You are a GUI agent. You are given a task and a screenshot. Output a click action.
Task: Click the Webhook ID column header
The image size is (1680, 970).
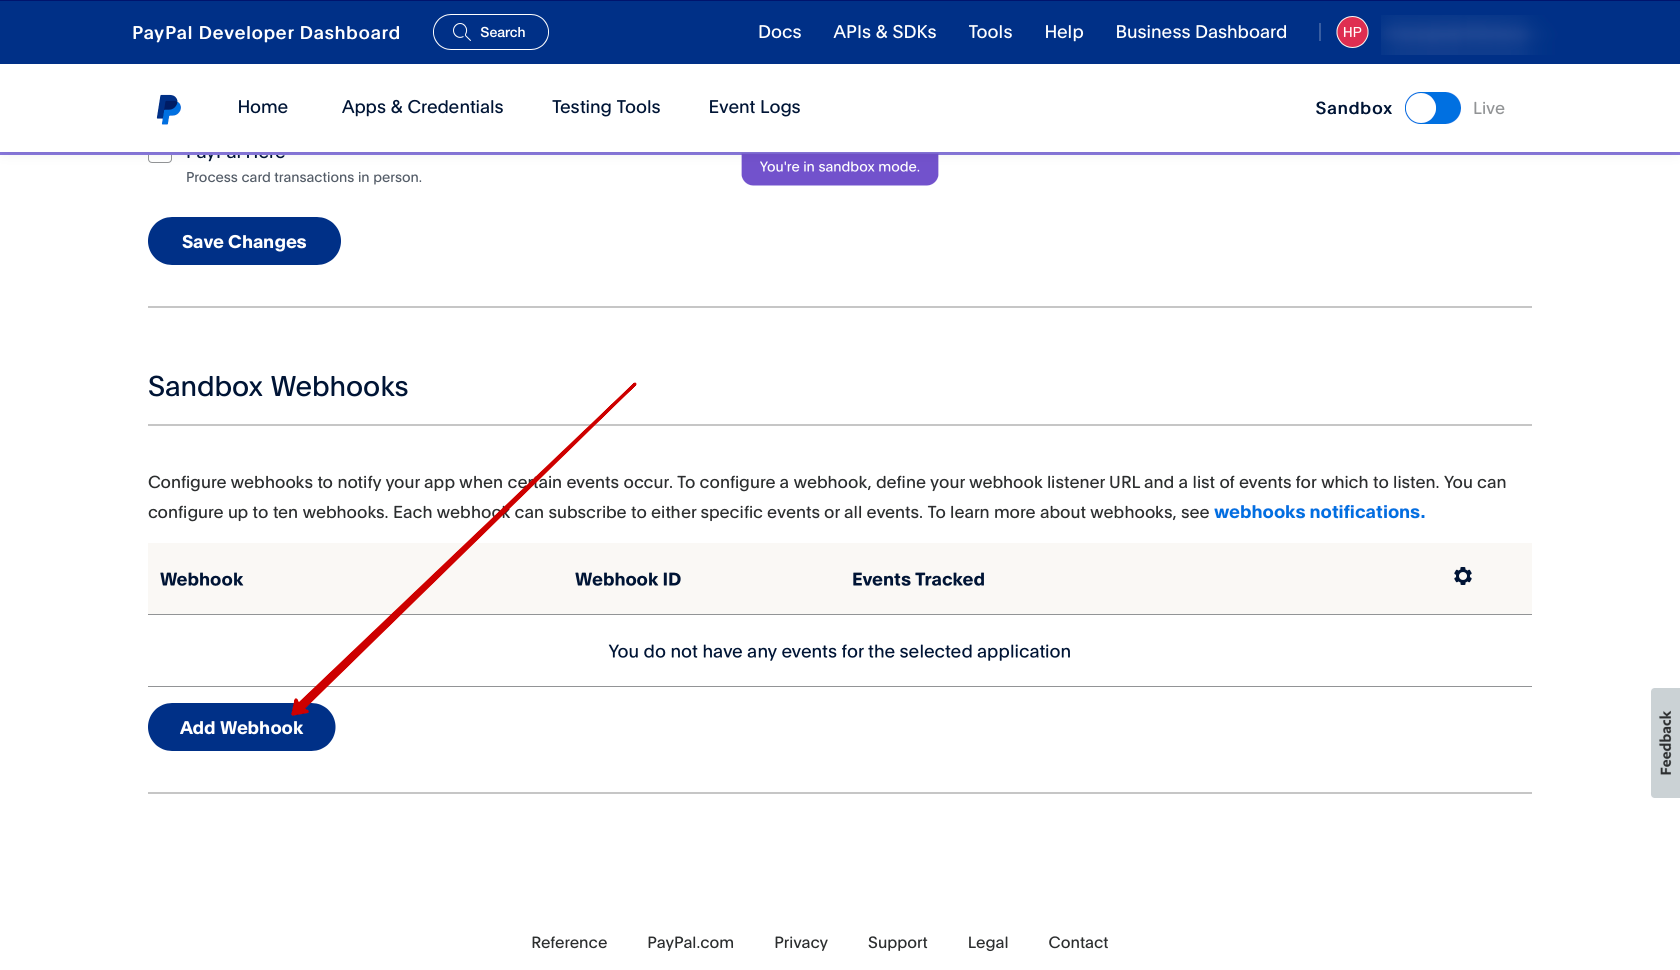coord(627,579)
